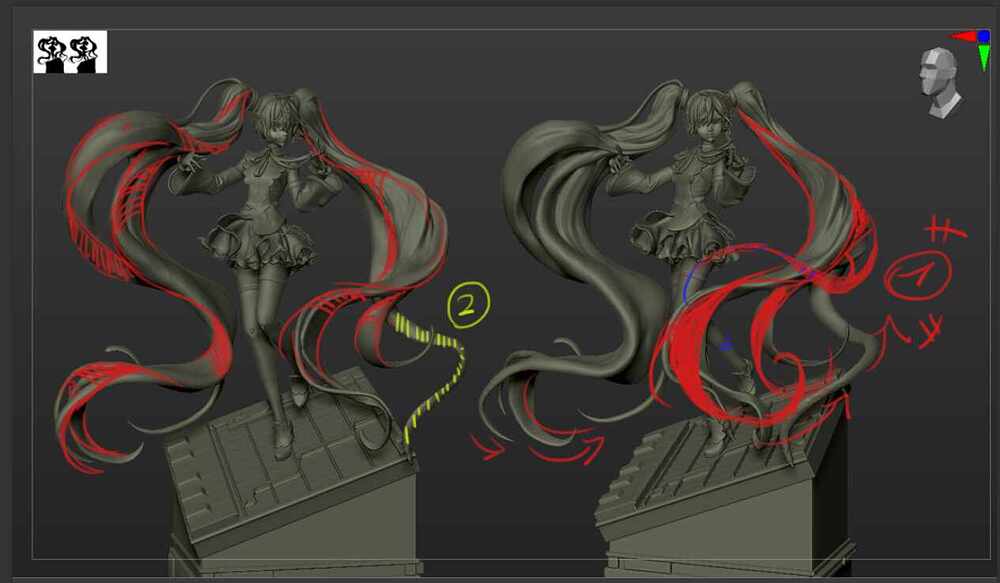The width and height of the screenshot is (1000, 583).
Task: Click the green Y-axis cone of axis gizmo
Action: pyautogui.click(x=985, y=57)
